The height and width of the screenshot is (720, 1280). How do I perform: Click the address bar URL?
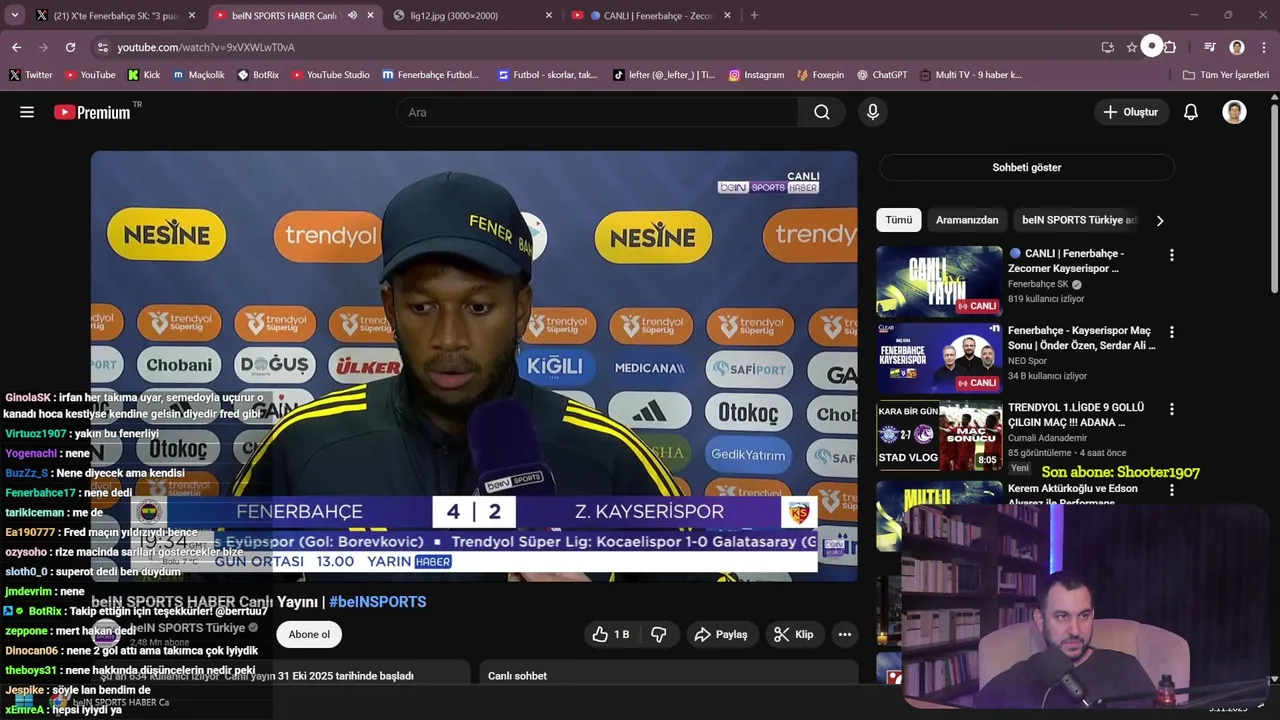206,47
